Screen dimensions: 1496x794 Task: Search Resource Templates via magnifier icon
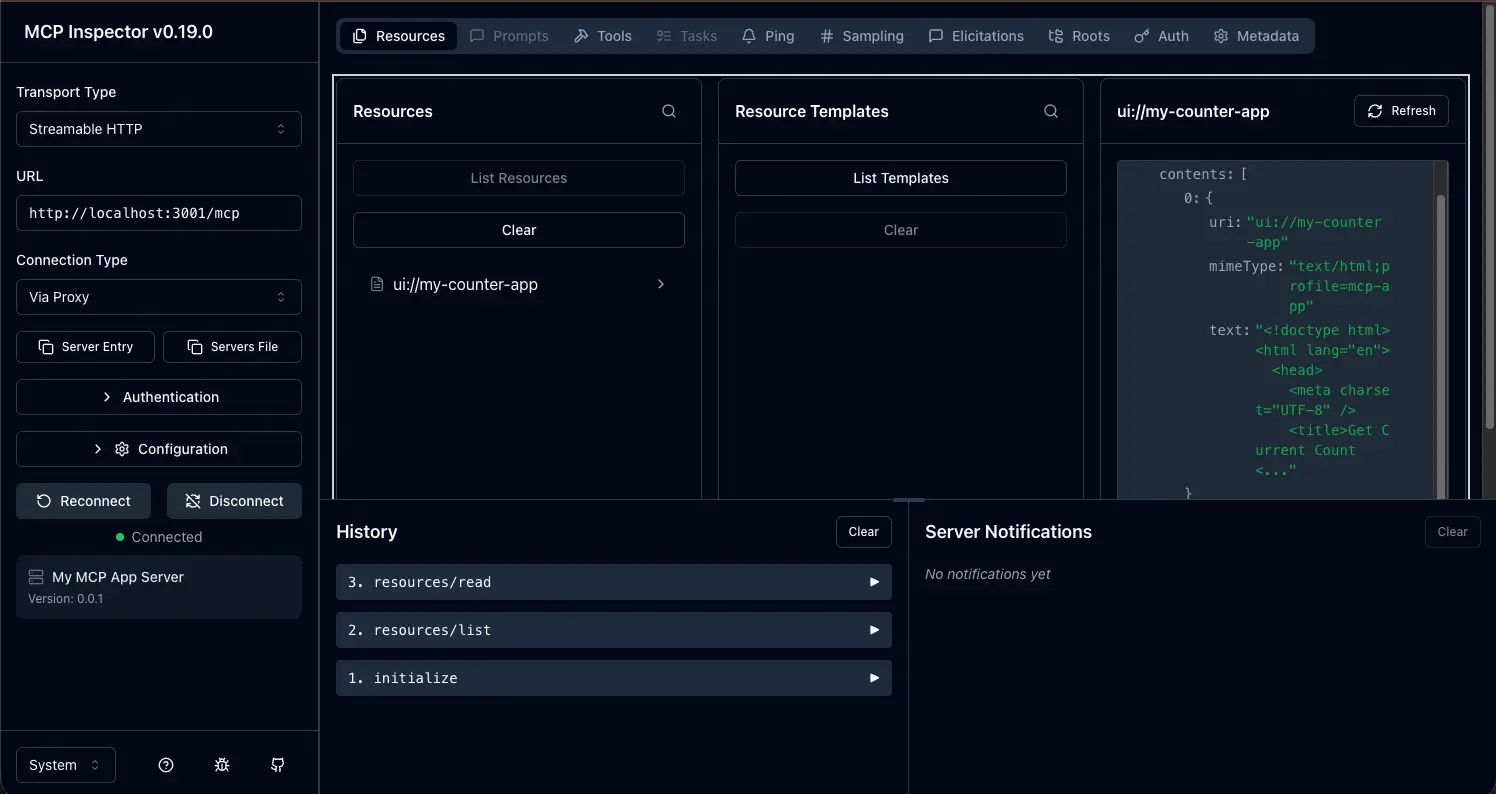coord(1051,111)
